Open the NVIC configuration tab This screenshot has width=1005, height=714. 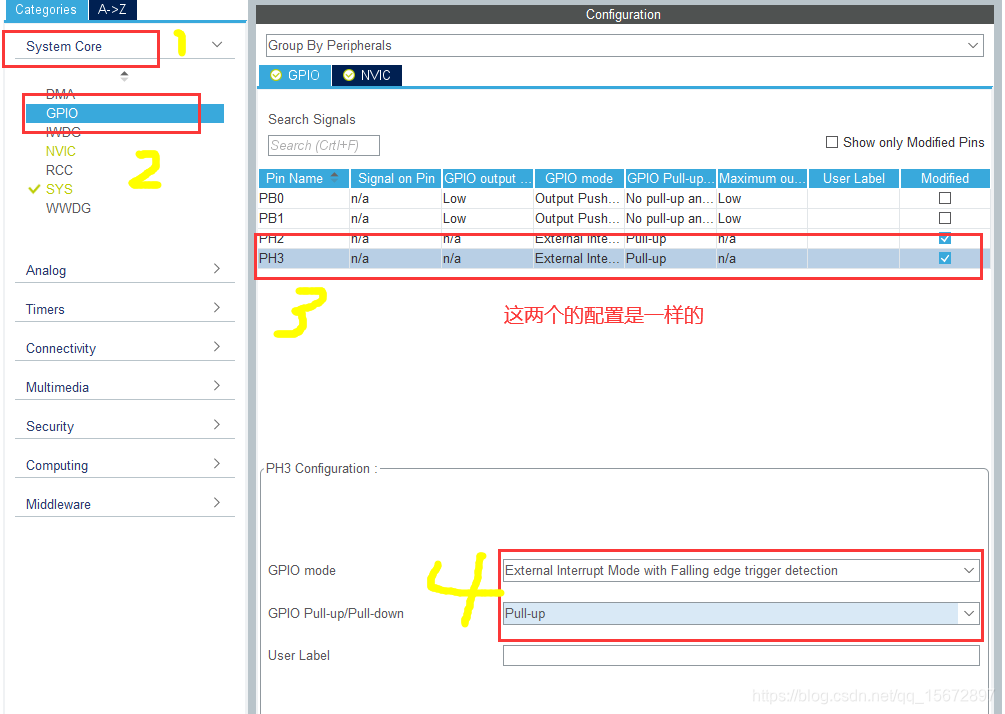point(367,75)
